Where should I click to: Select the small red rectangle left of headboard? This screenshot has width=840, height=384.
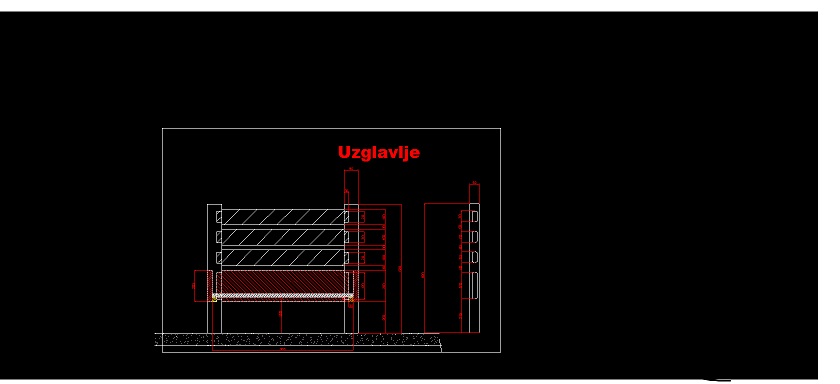pos(203,286)
